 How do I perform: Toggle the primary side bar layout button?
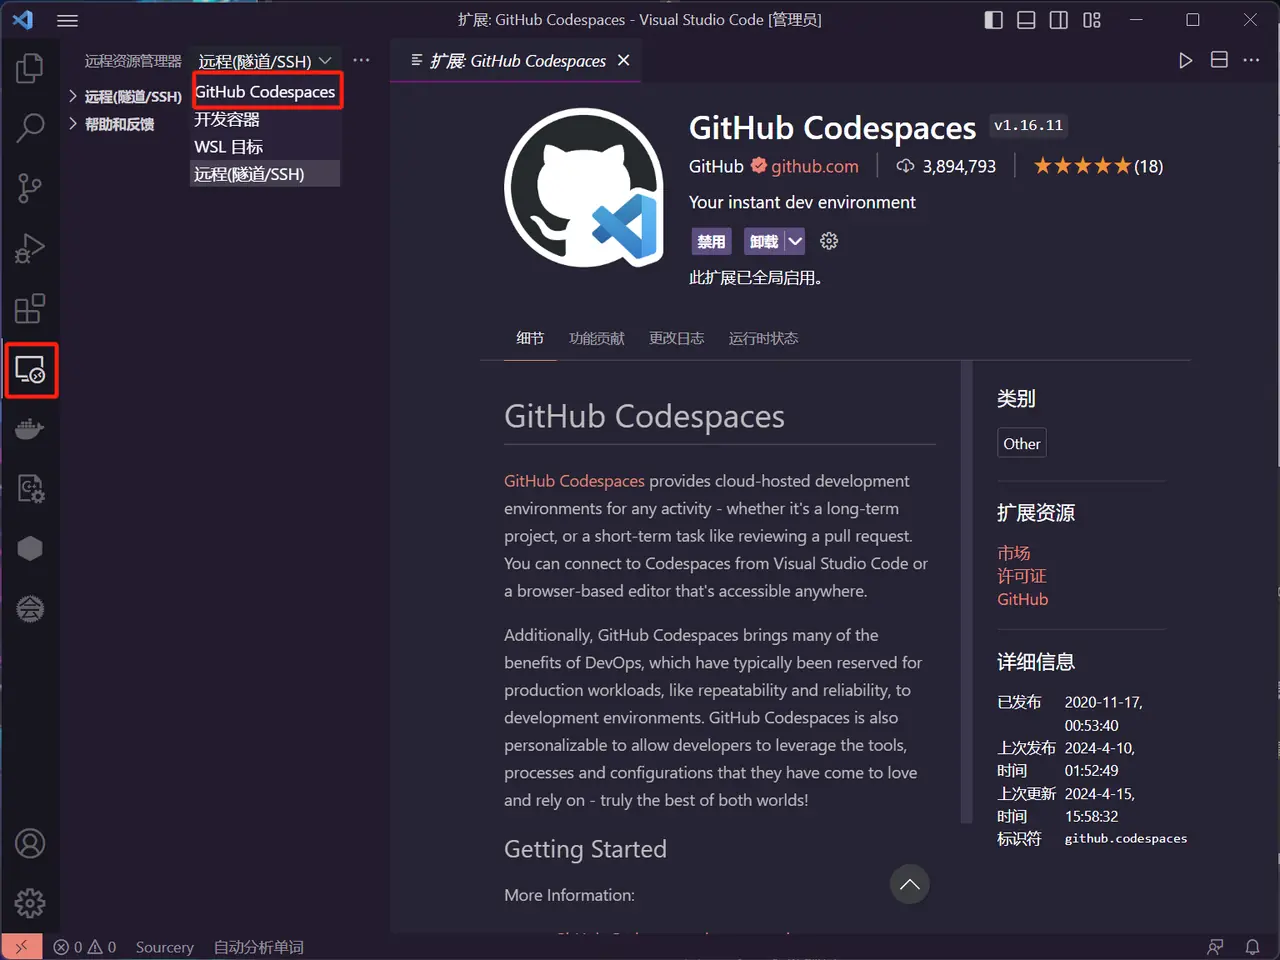993,20
